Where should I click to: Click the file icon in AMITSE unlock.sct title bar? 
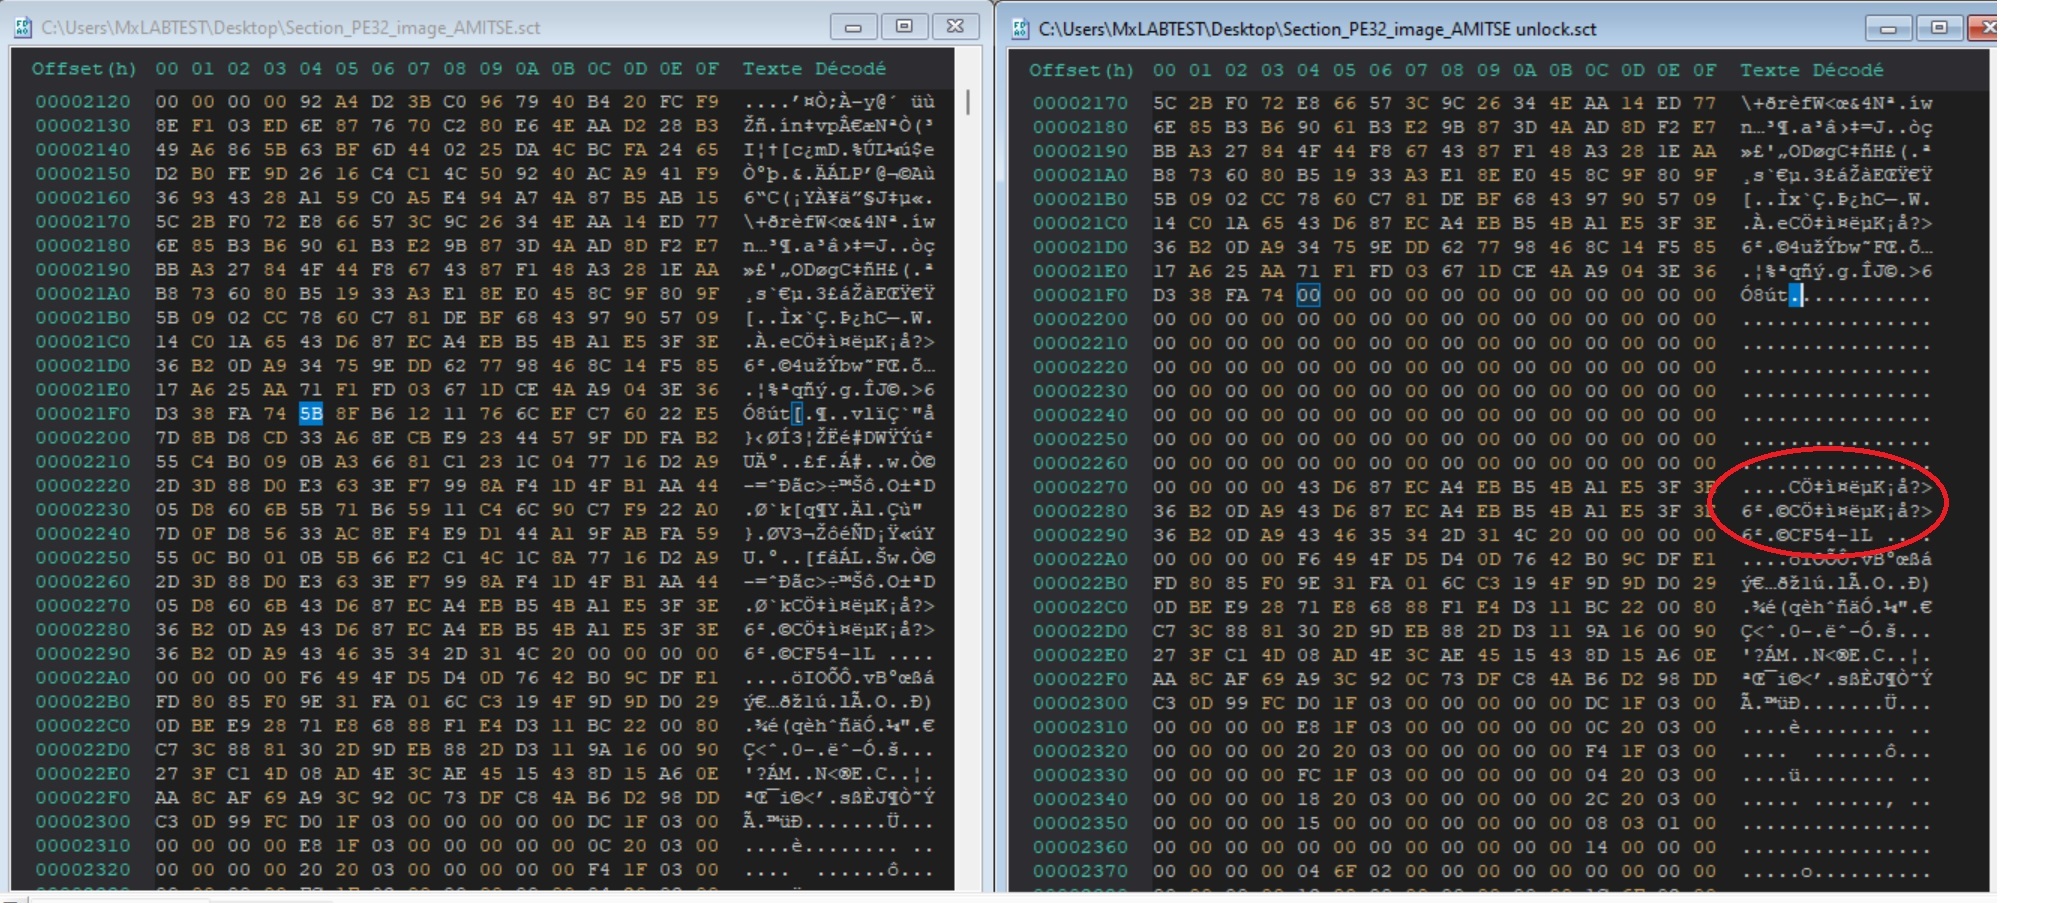click(x=1020, y=28)
